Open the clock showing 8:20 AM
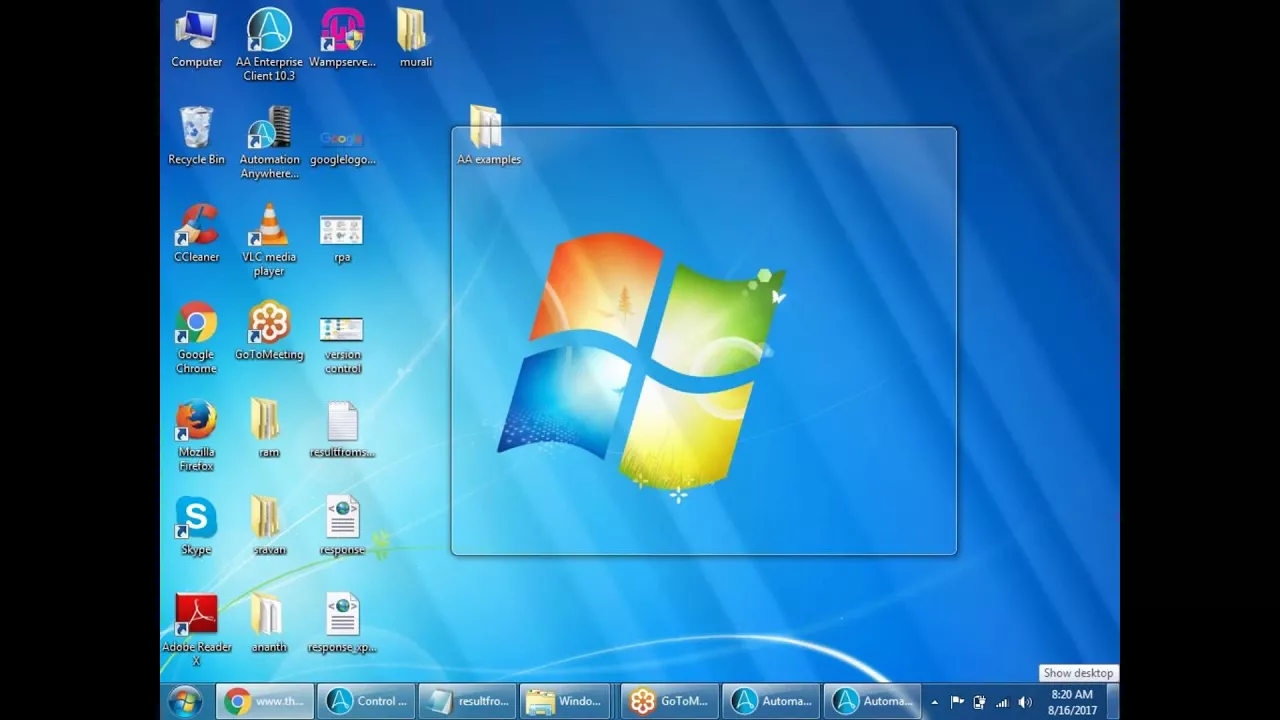This screenshot has height=720, width=1280. click(1072, 702)
